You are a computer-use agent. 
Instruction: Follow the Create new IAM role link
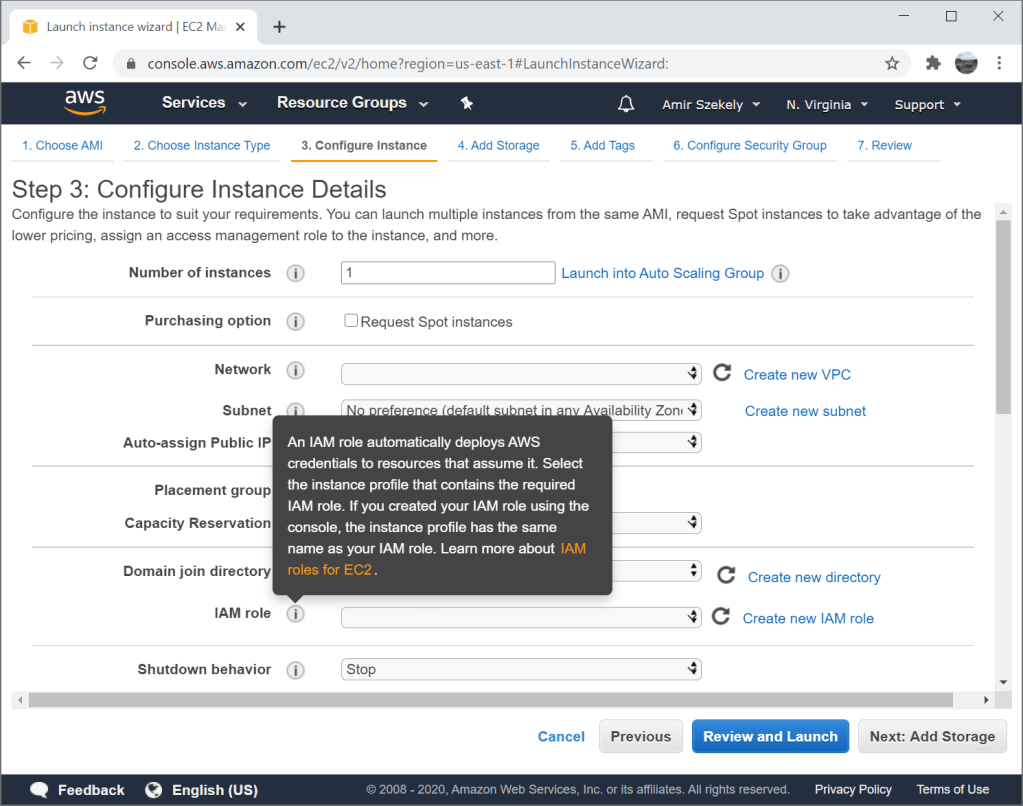[808, 618]
